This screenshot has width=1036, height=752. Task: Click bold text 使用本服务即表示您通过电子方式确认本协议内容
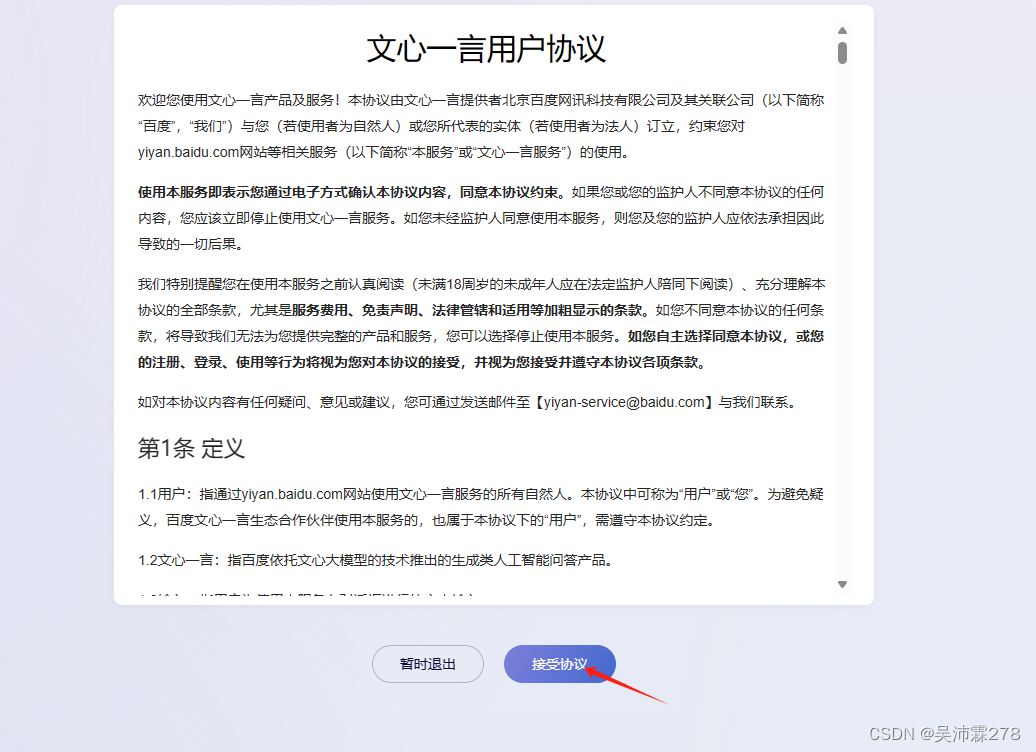tap(292, 192)
